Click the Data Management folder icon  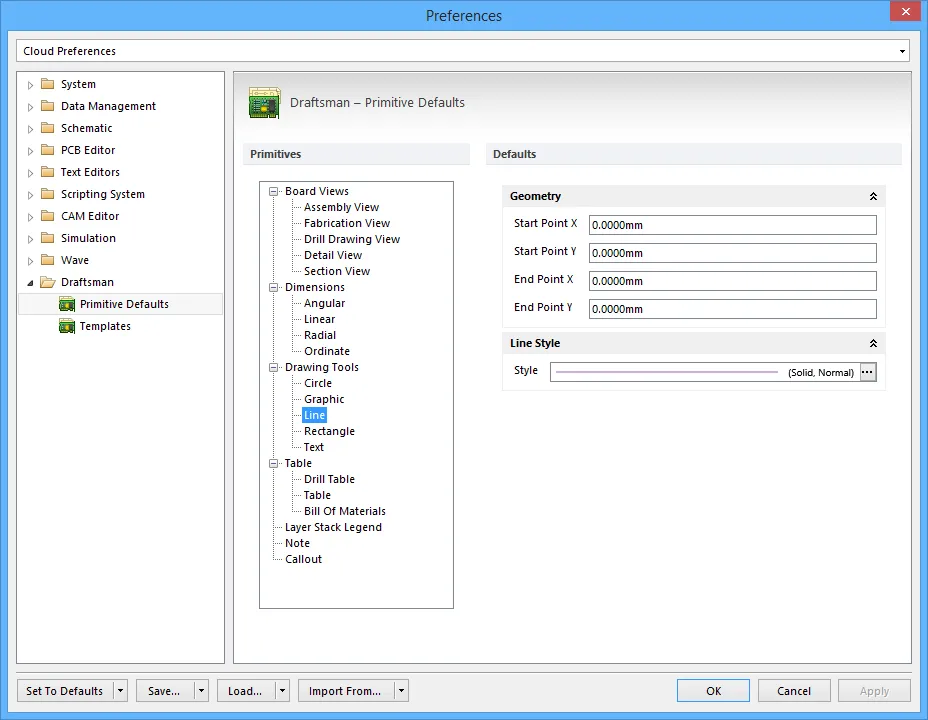(47, 106)
